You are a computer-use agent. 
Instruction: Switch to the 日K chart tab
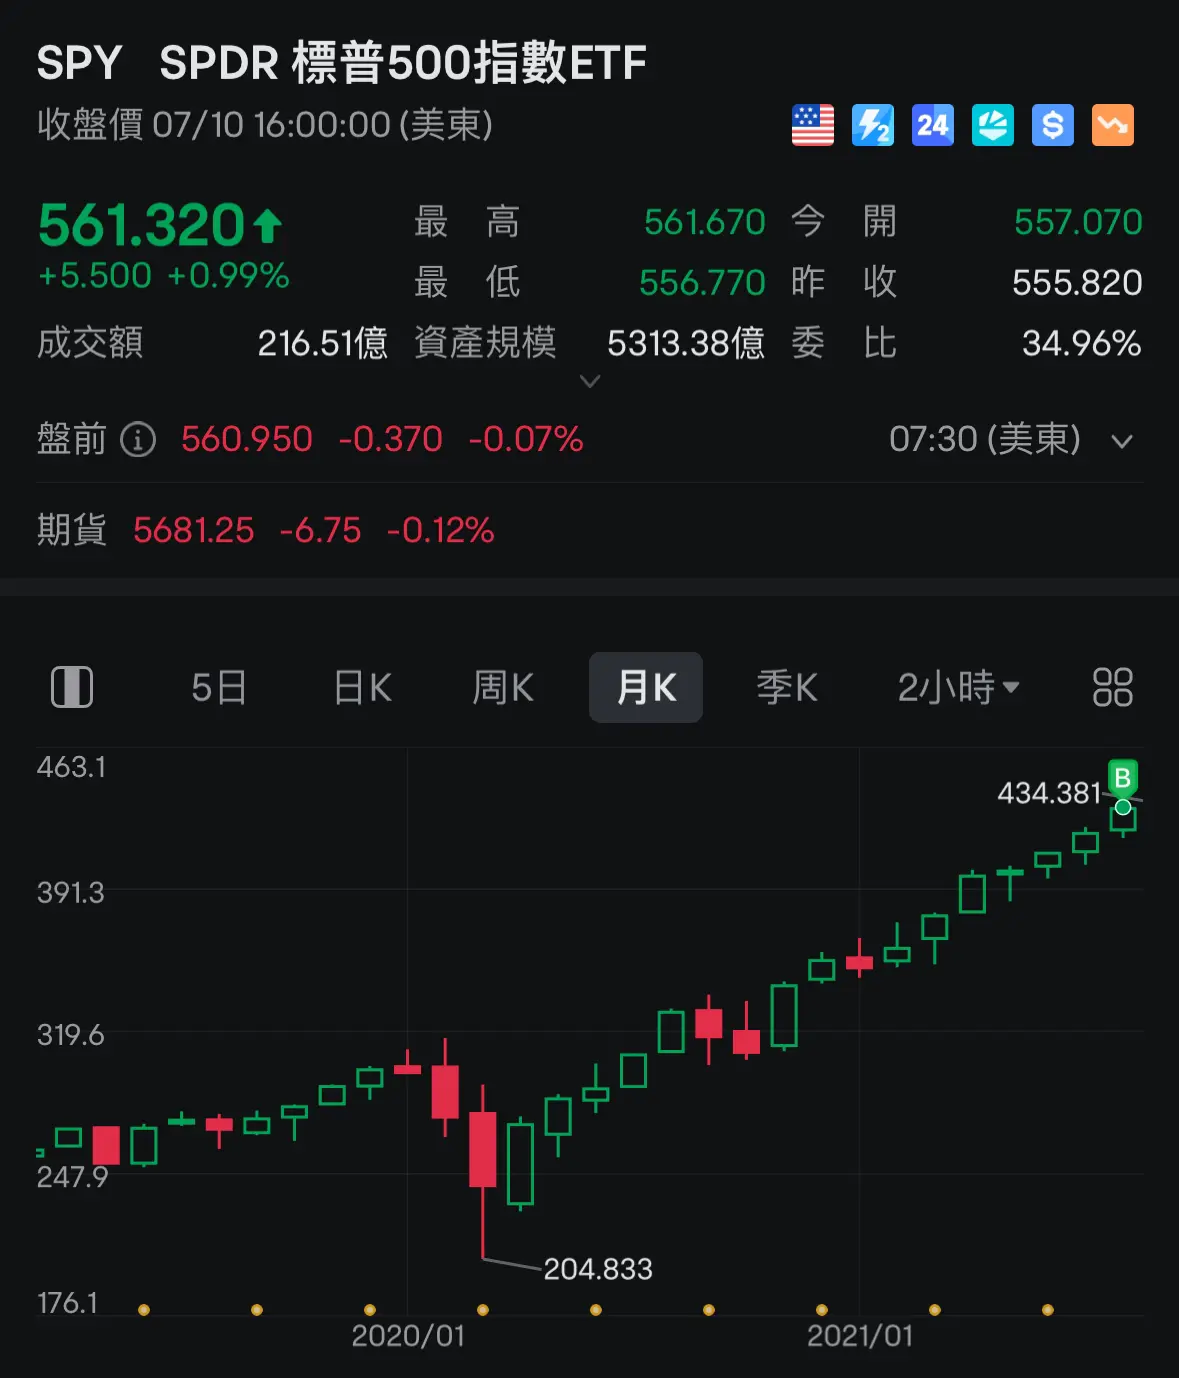click(362, 687)
